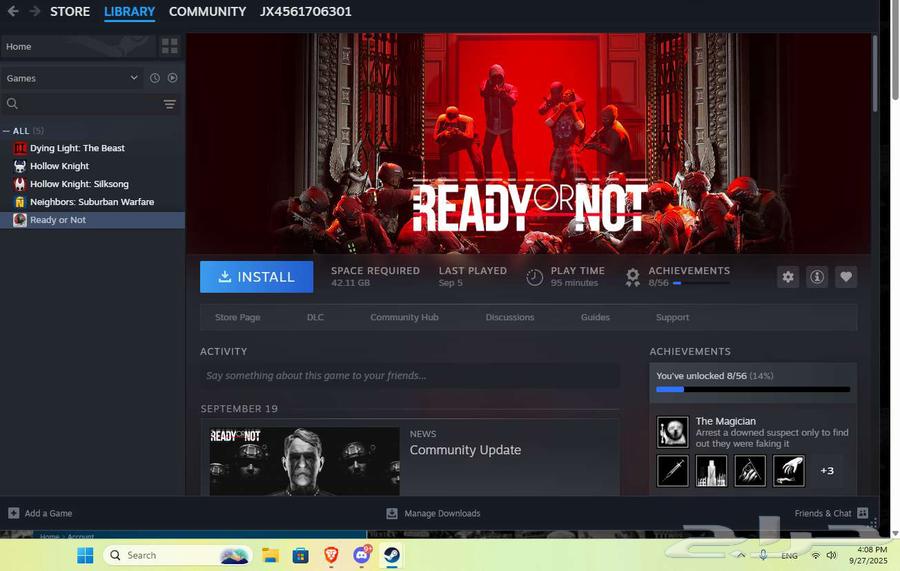Open the library filter options icon
Screen dimensions: 900x571
click(169, 104)
